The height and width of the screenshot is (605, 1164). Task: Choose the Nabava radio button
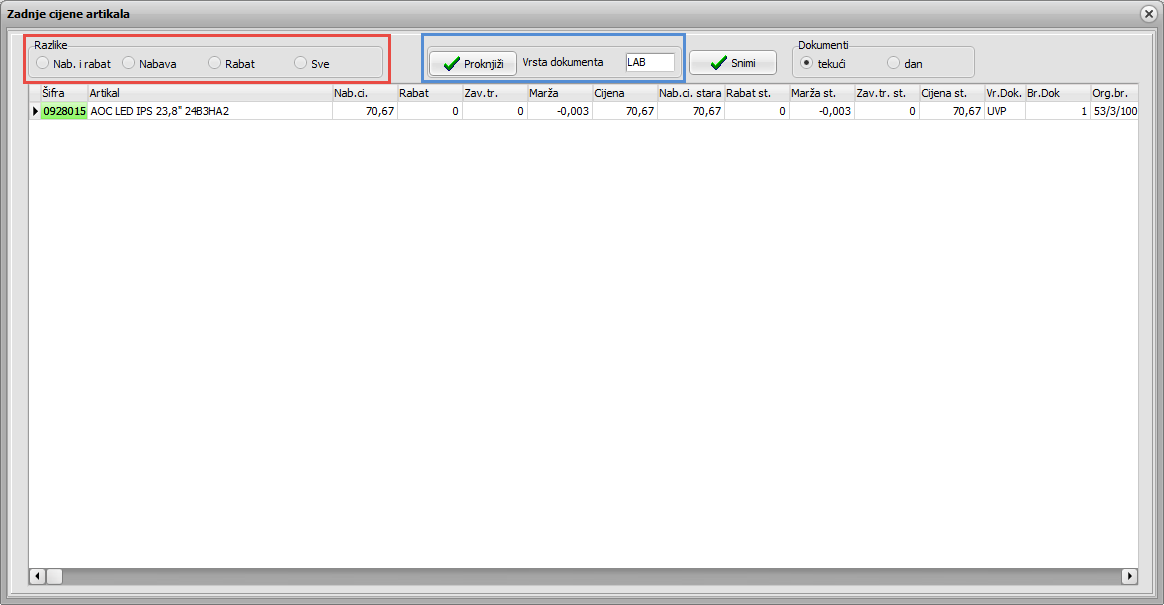tap(129, 63)
